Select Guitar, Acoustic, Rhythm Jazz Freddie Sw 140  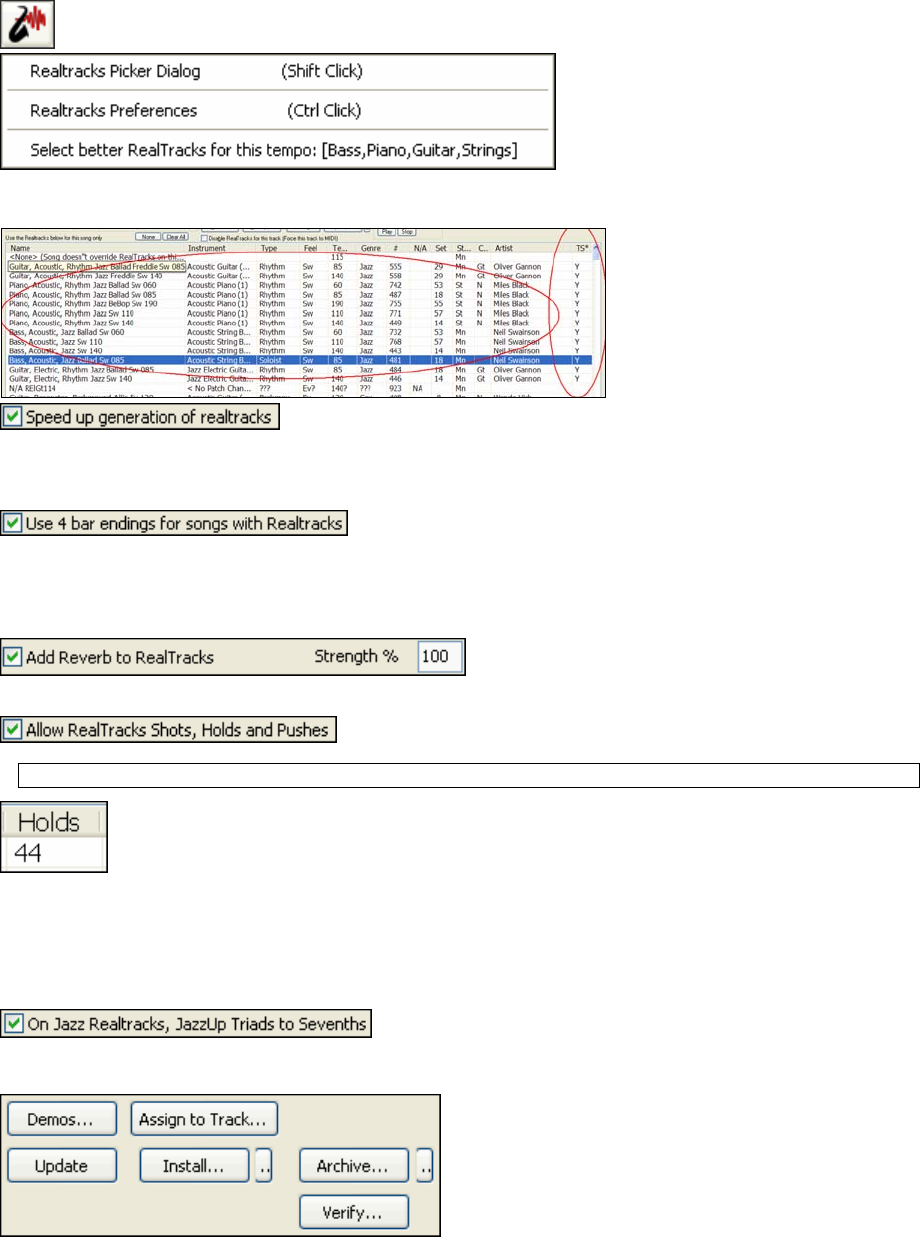coord(299,275)
